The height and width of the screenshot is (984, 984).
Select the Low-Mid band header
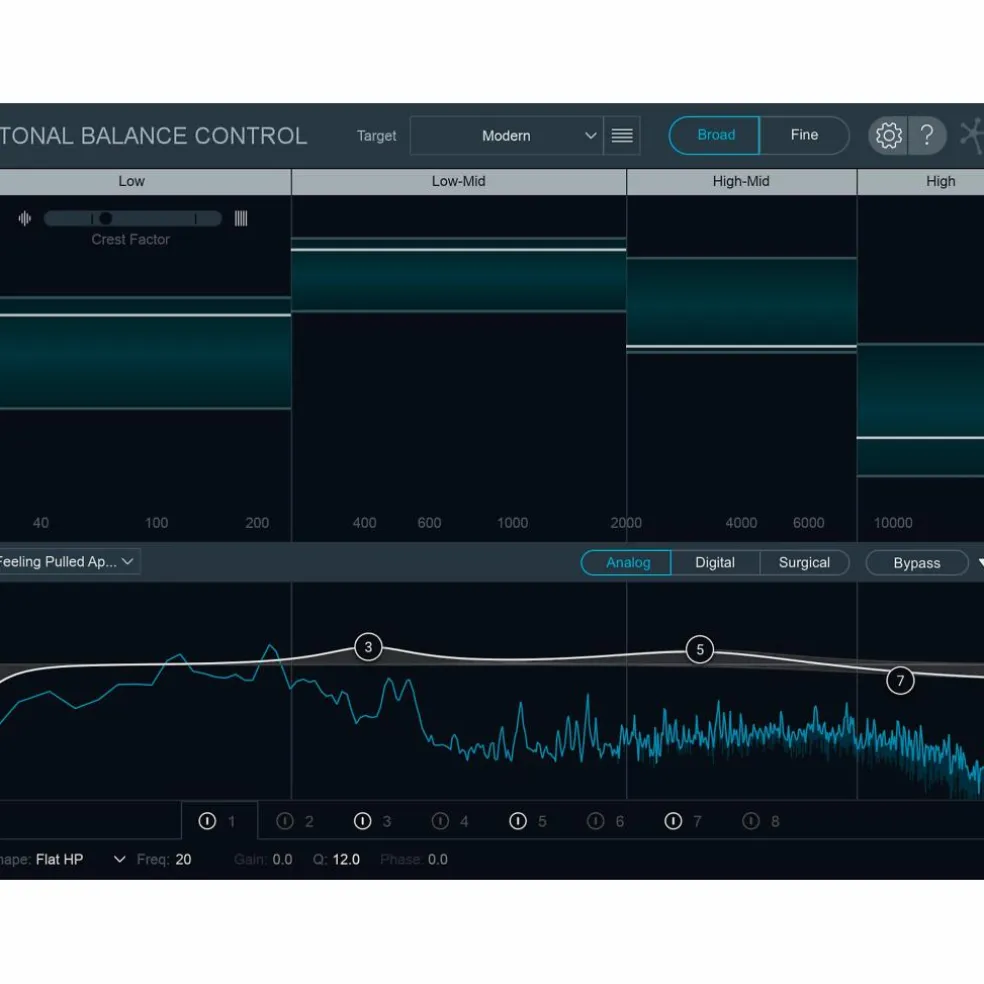(459, 181)
